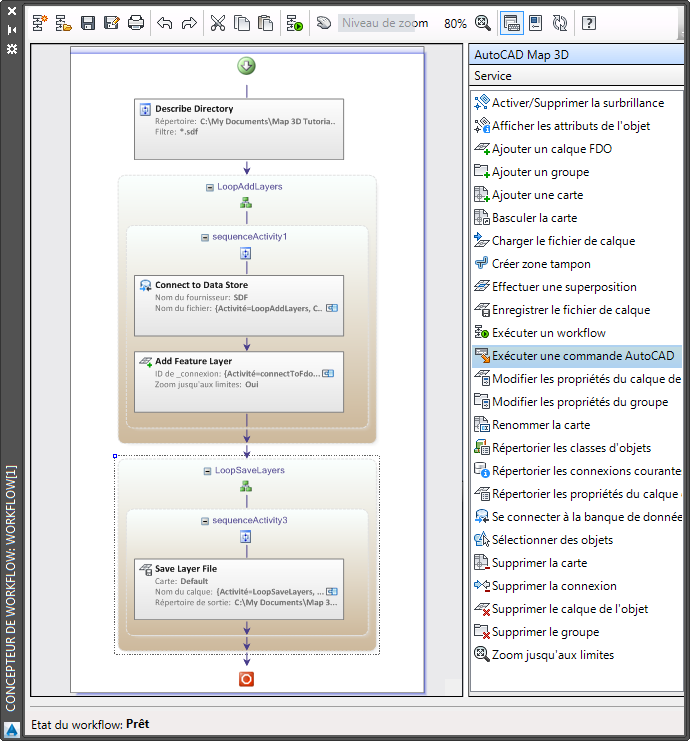This screenshot has width=690, height=741.
Task: Cut the selected activity with scissors icon
Action: (x=217, y=23)
